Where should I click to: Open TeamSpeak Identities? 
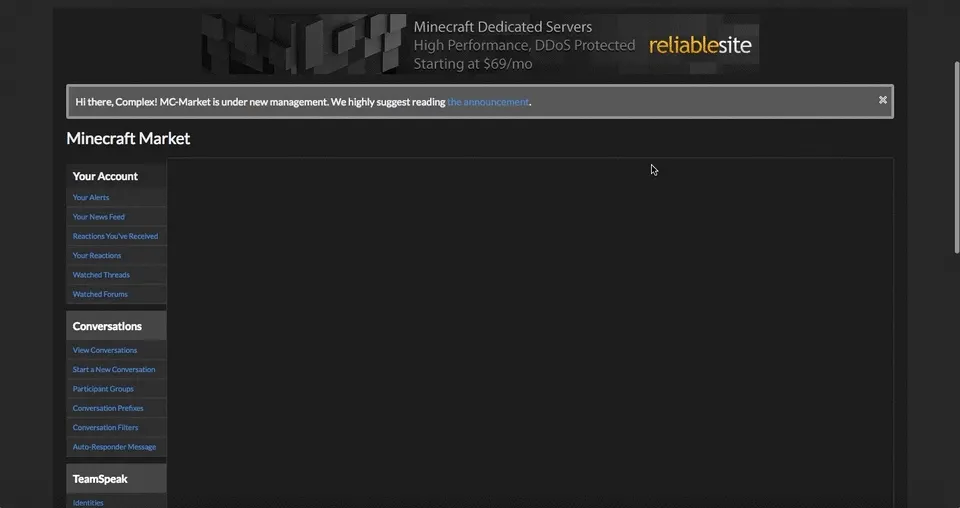[x=88, y=502]
